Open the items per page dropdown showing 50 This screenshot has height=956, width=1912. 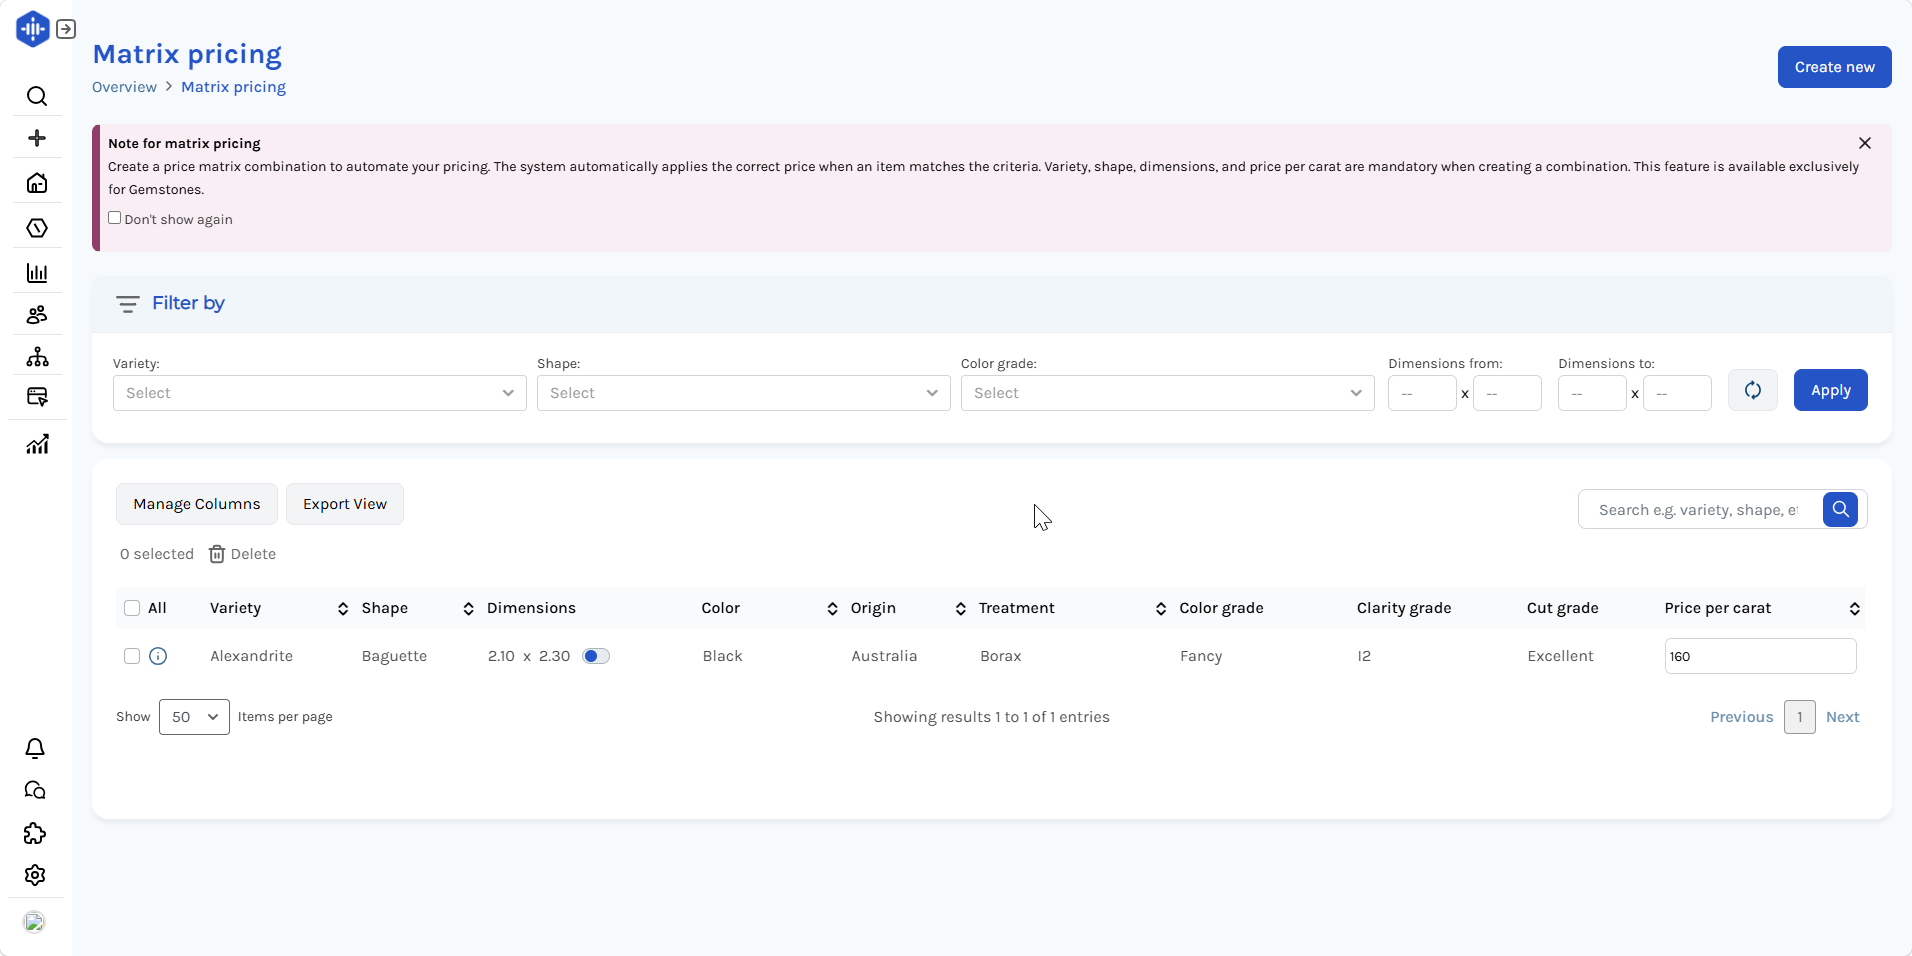click(x=194, y=717)
